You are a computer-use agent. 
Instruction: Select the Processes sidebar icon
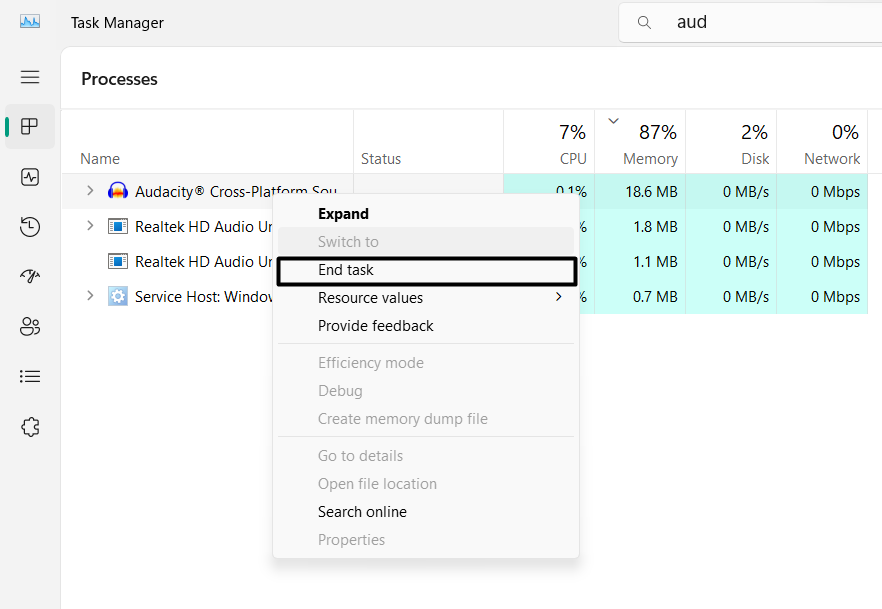30,127
